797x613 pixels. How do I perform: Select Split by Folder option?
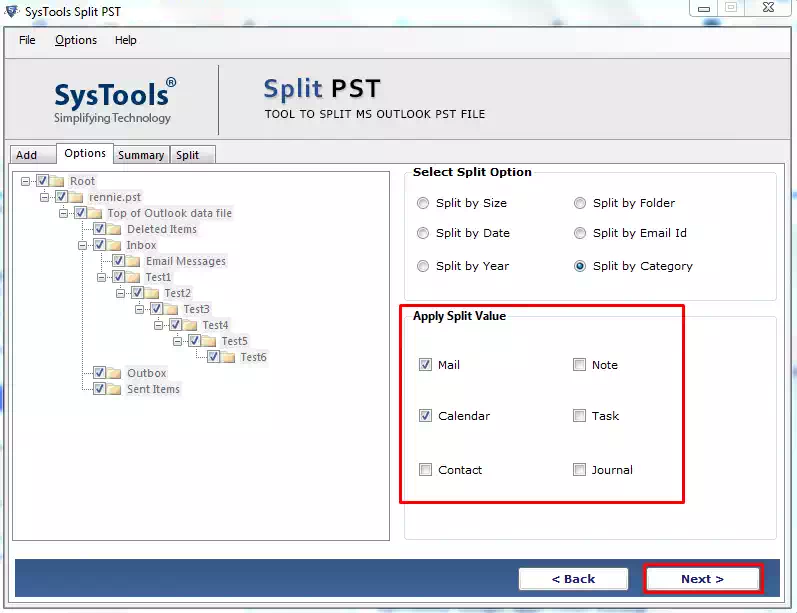point(579,203)
